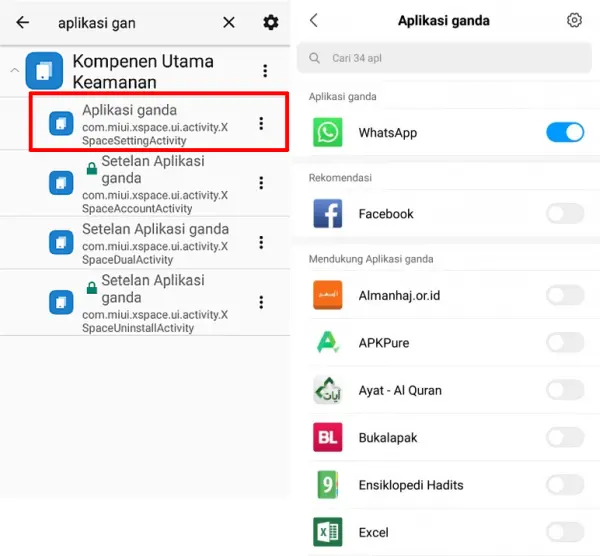
Task: Click the 'aplikasi gan' search field
Action: pos(97,23)
